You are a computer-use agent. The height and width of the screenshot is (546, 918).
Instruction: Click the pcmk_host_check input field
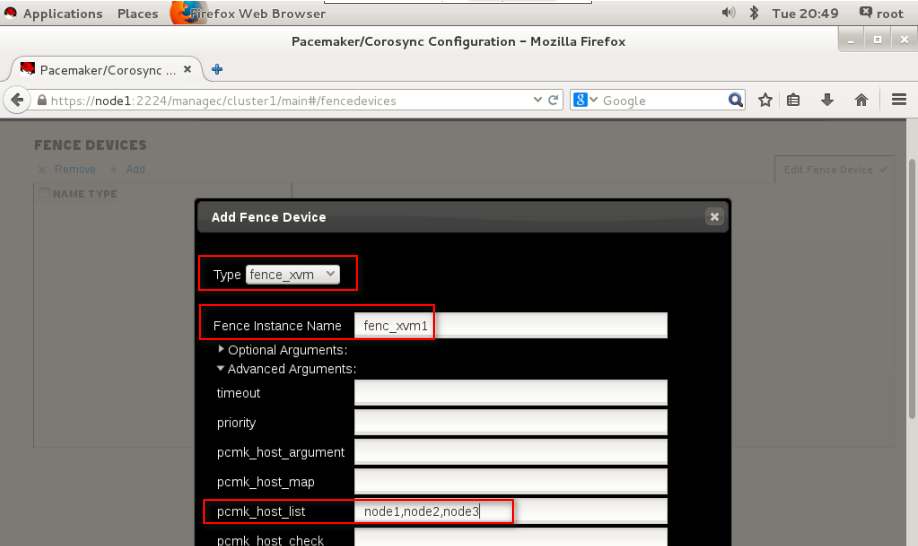coord(511,538)
